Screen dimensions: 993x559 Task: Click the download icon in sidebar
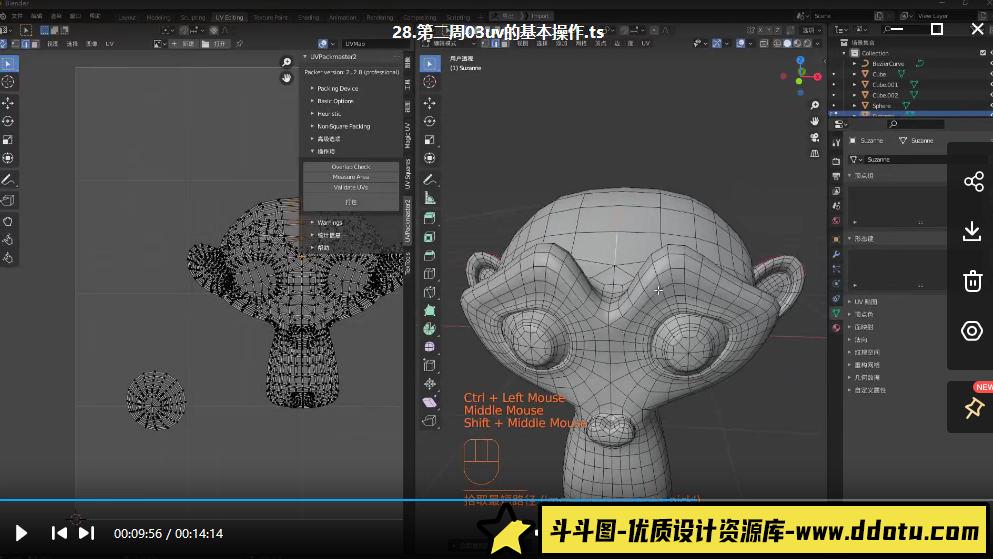click(x=972, y=231)
